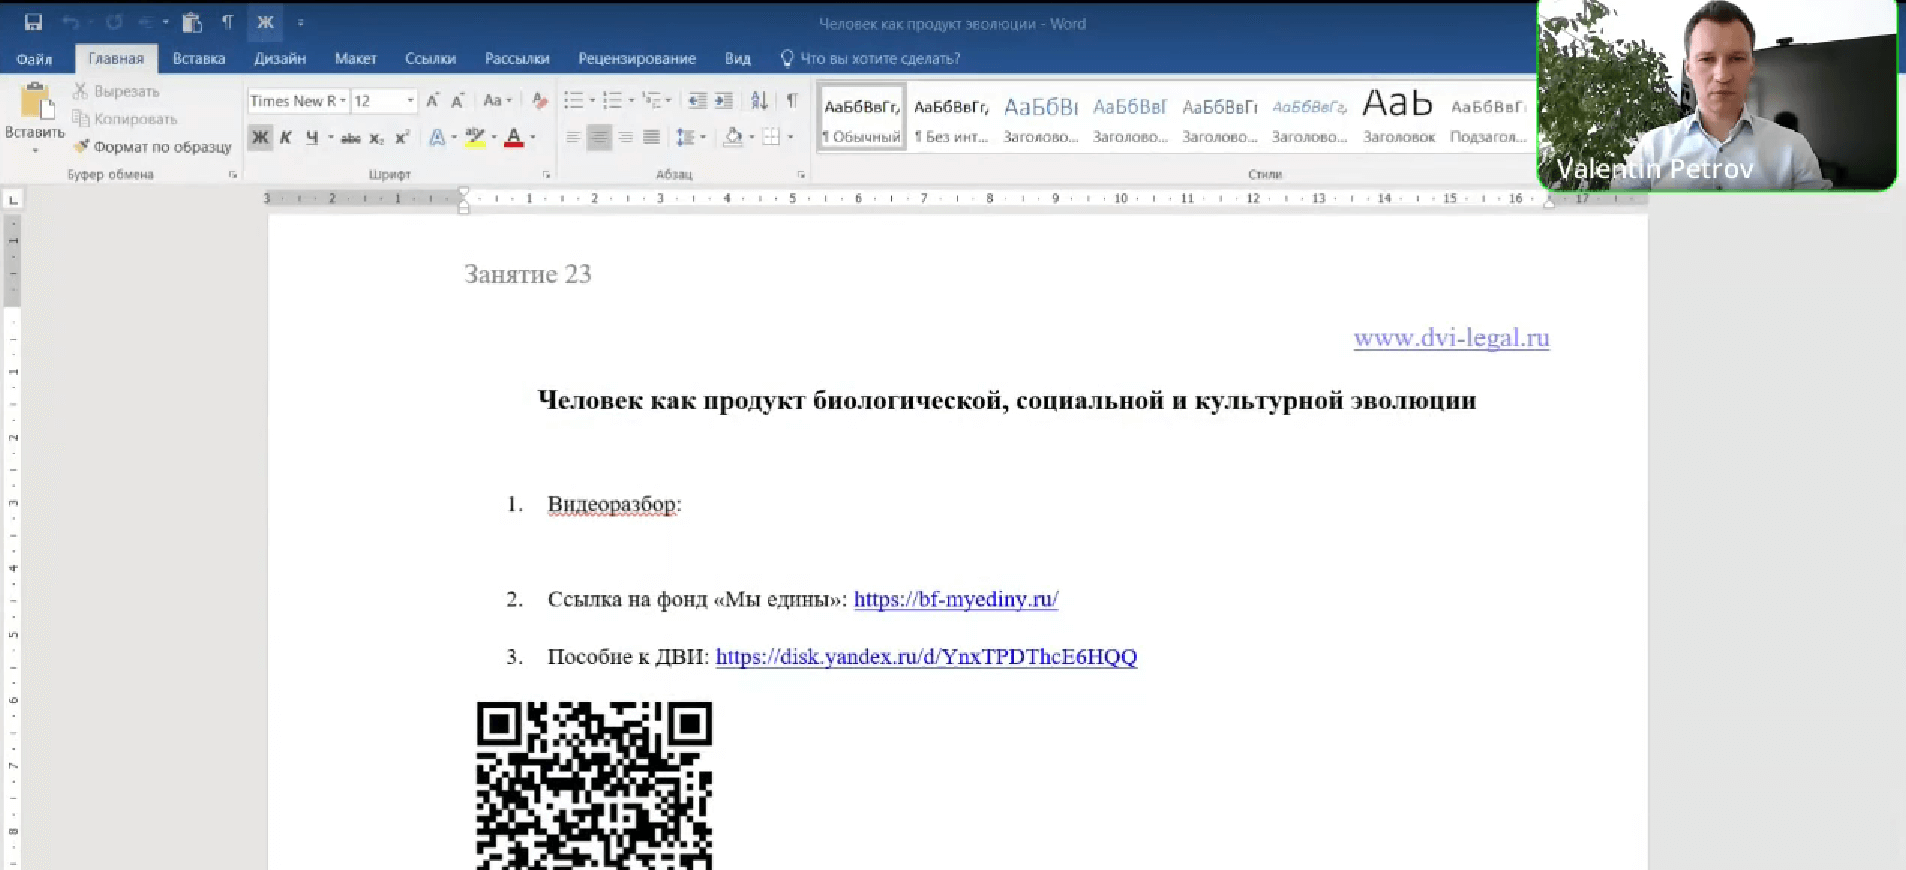The height and width of the screenshot is (870, 1906).
Task: Open the borders dropdown arrow
Action: pos(790,138)
